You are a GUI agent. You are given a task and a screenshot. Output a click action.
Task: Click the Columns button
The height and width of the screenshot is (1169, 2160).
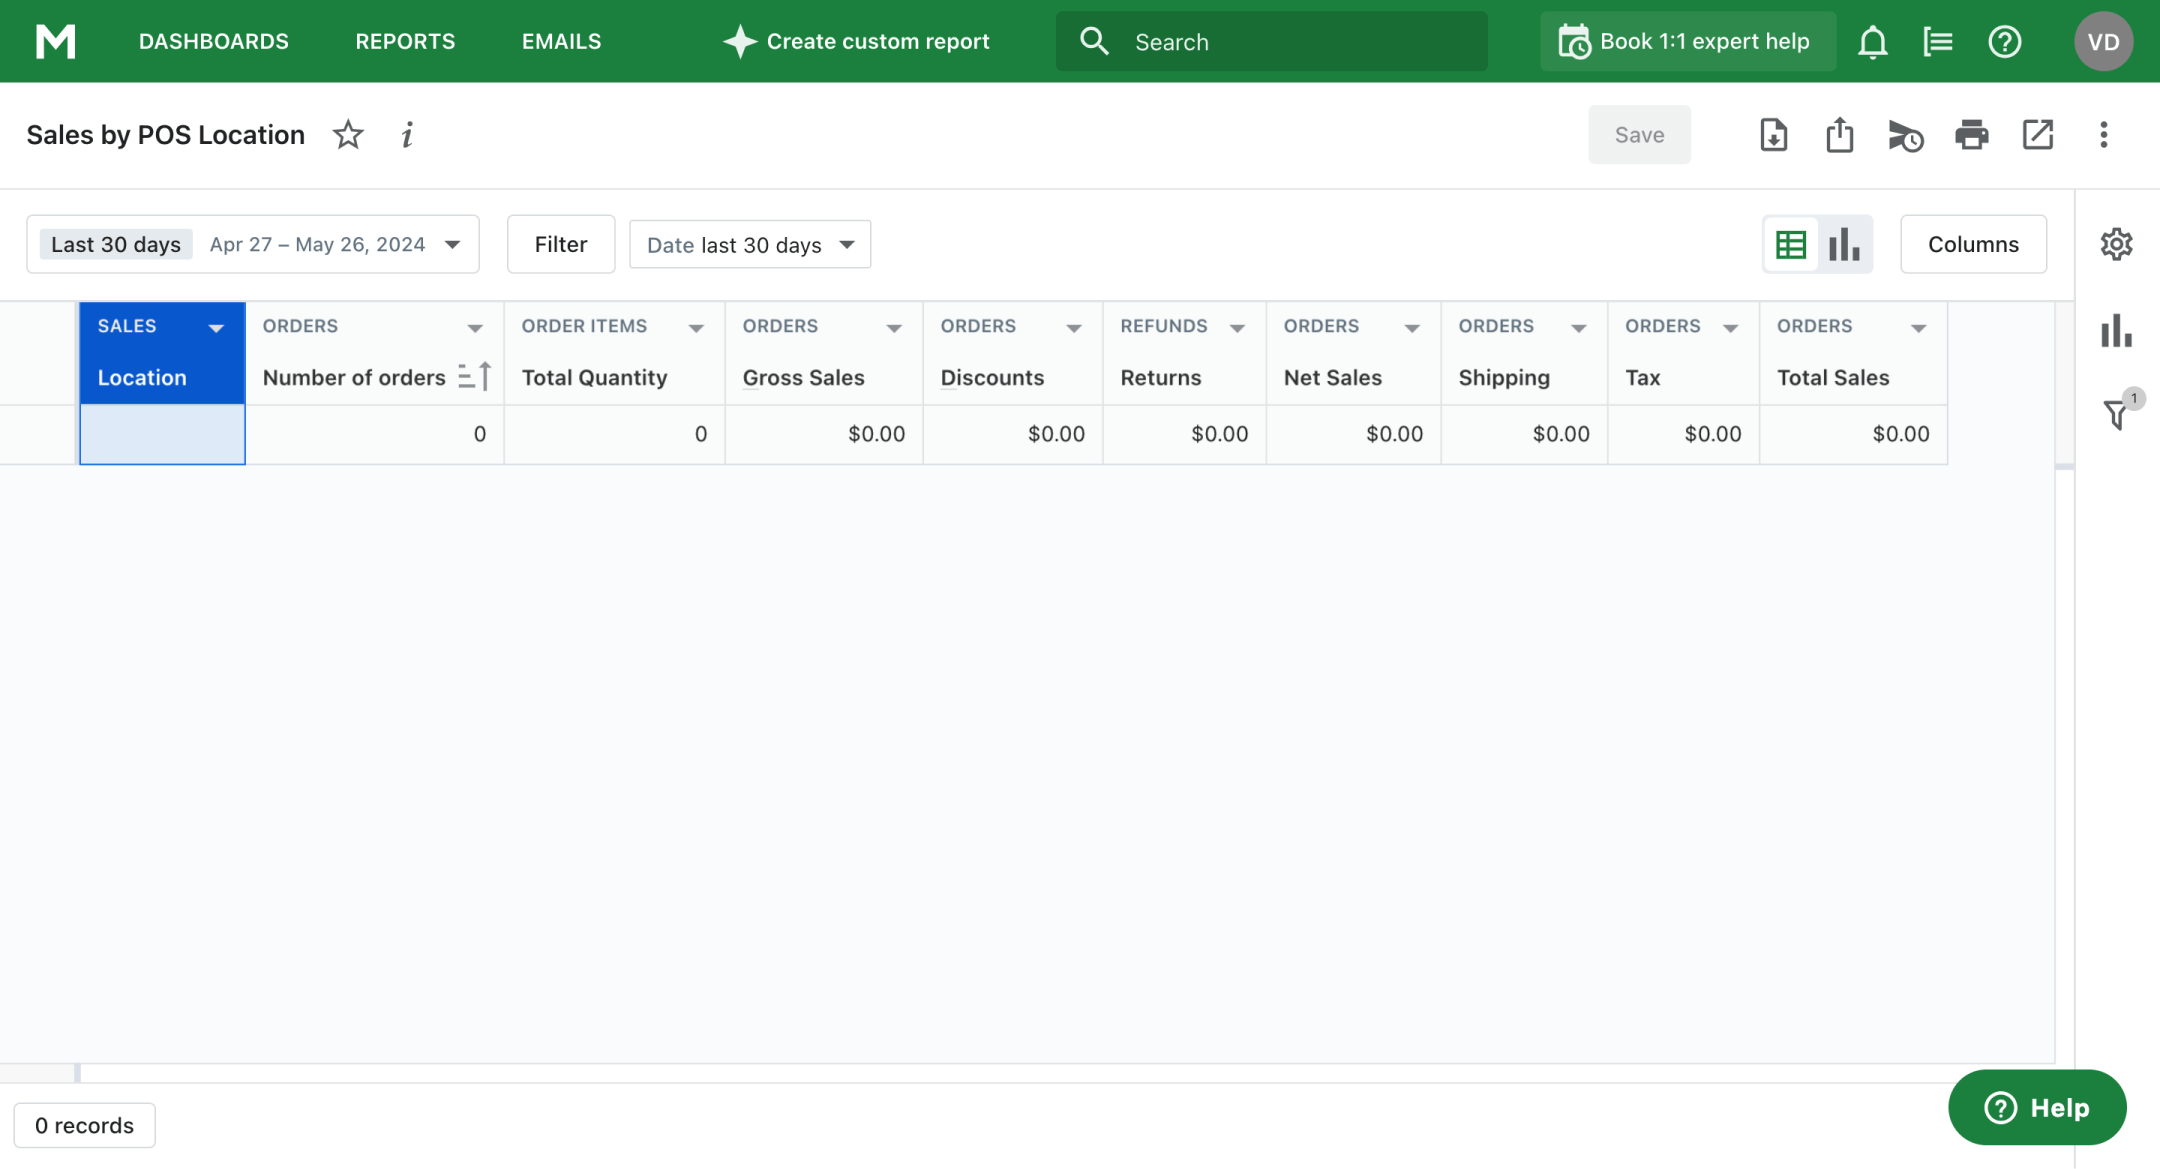coord(1972,244)
